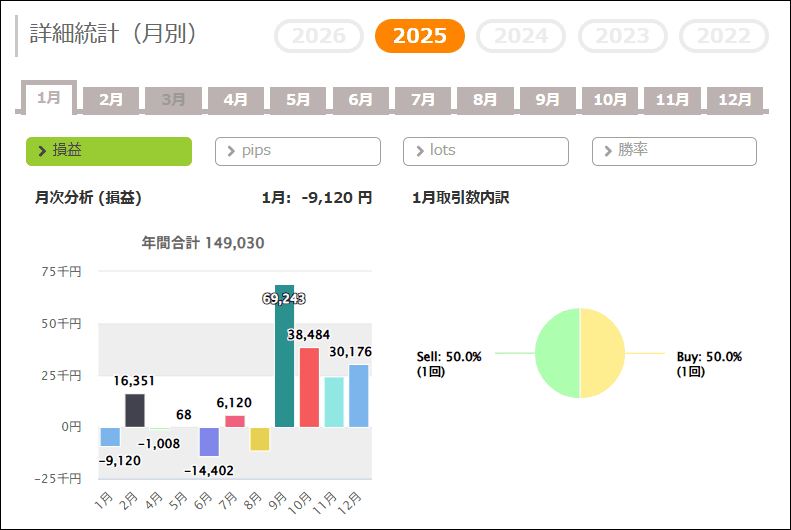
Task: Click the green Sell pie slice
Action: (x=557, y=353)
